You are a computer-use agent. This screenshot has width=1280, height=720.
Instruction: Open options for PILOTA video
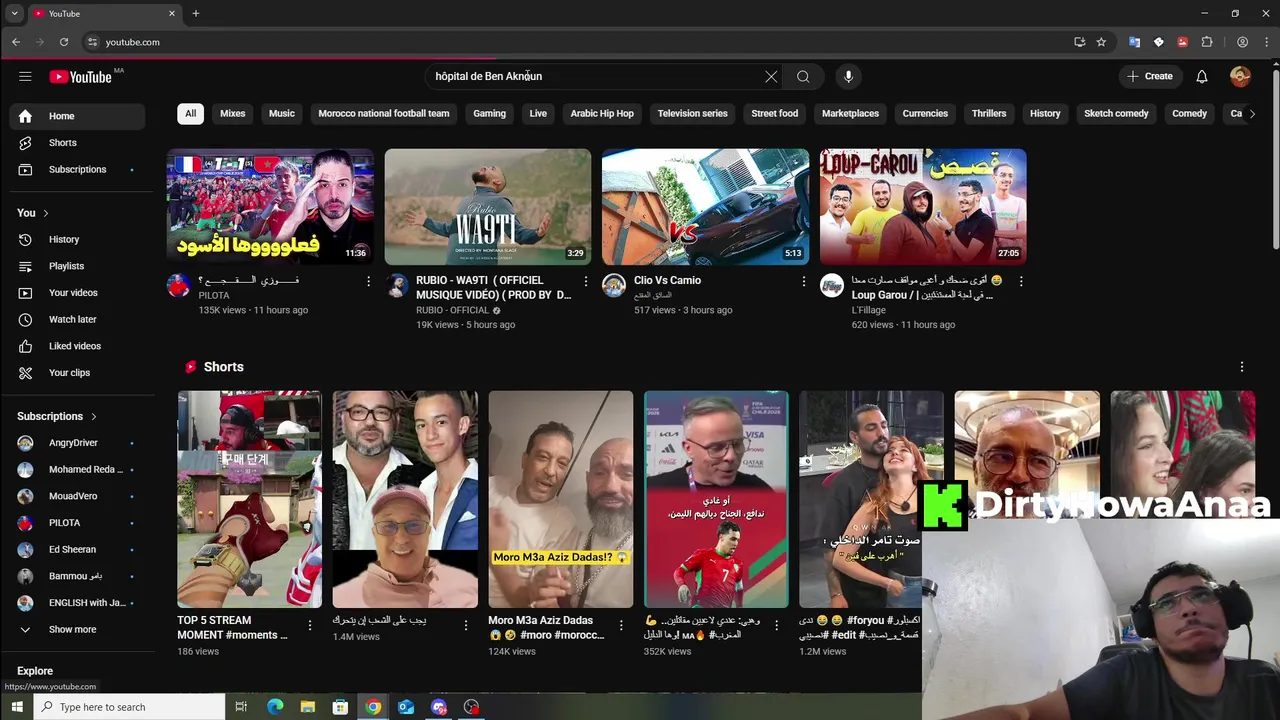[368, 282]
